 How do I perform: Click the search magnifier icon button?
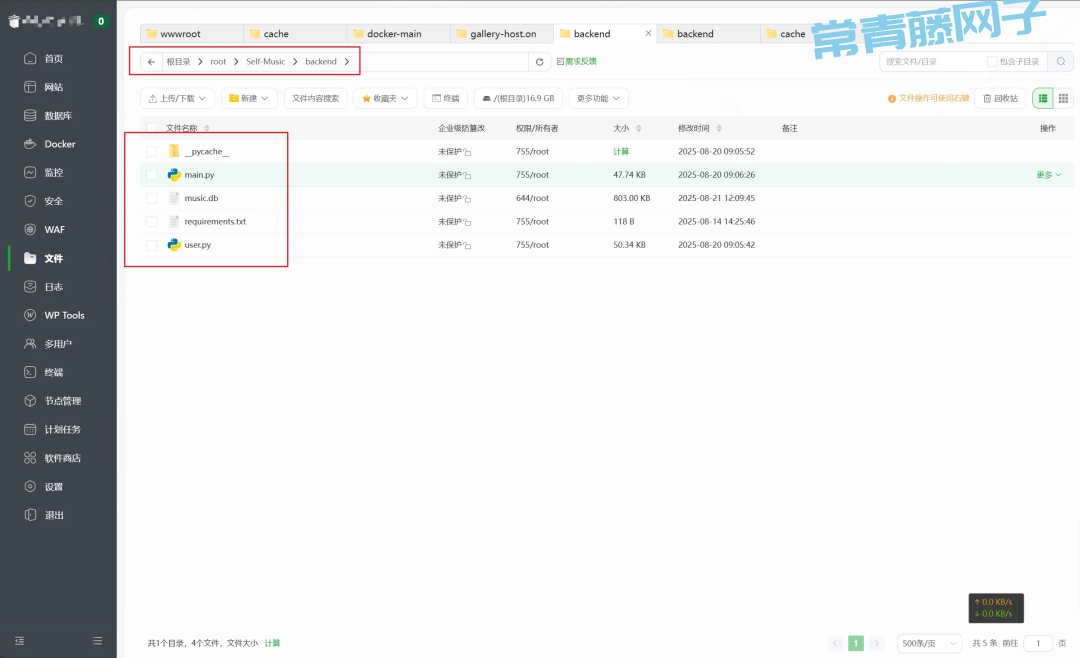(1060, 62)
